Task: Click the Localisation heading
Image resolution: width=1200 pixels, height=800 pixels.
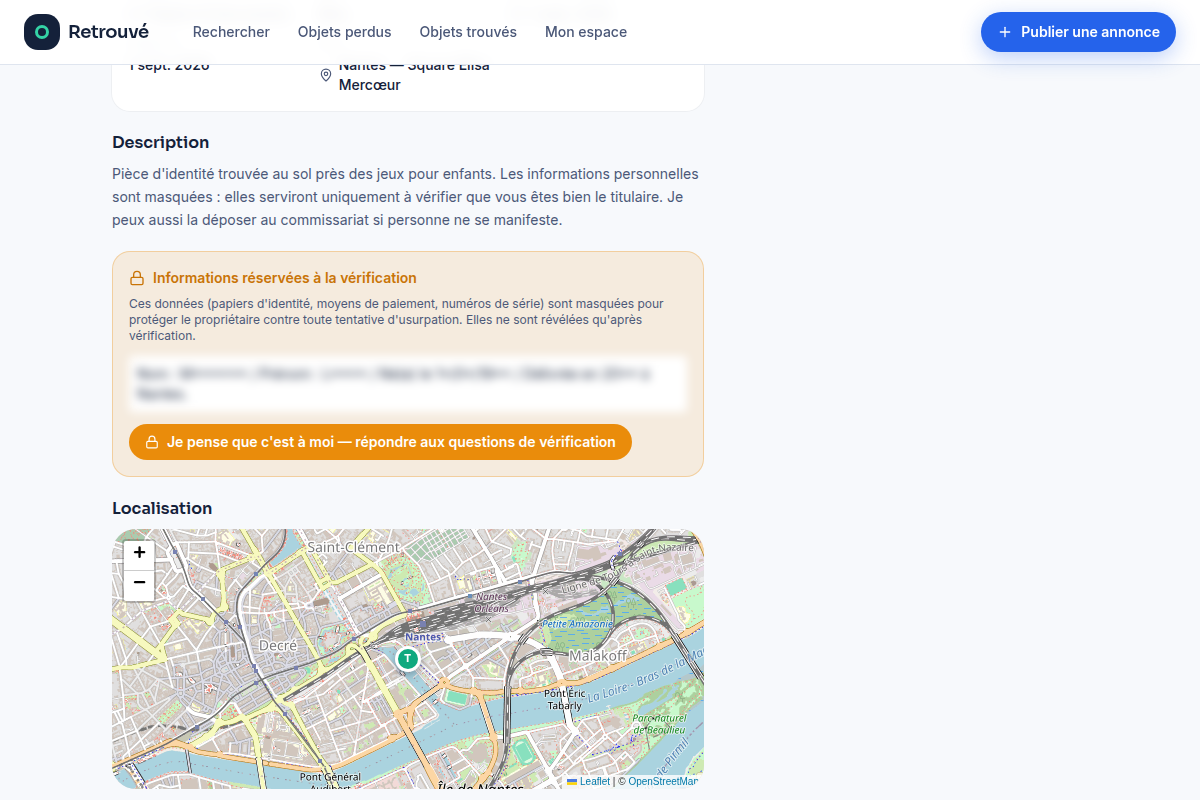Action: pyautogui.click(x=162, y=508)
